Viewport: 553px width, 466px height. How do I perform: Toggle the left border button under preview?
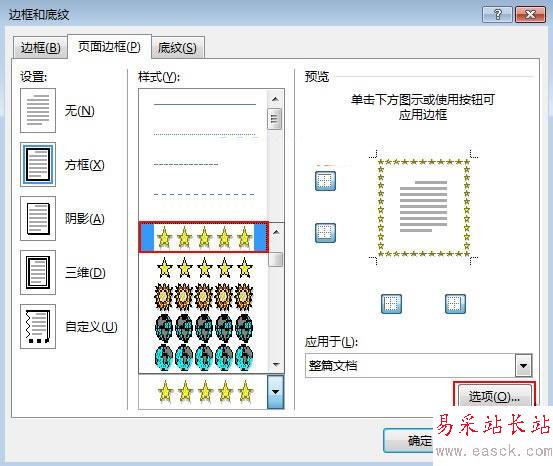391,304
